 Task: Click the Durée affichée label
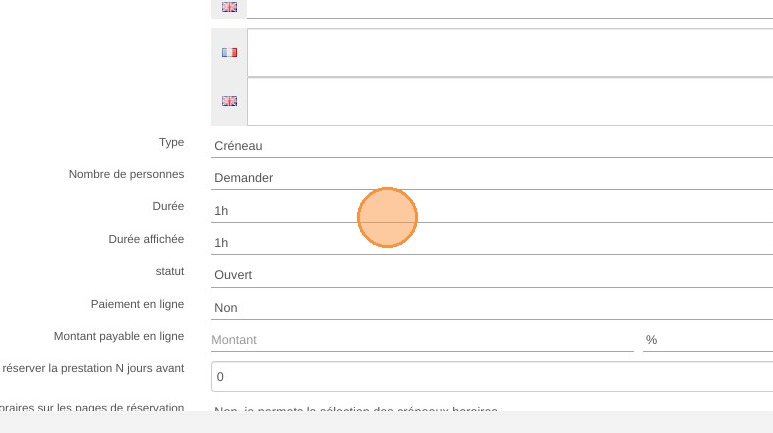pos(146,239)
